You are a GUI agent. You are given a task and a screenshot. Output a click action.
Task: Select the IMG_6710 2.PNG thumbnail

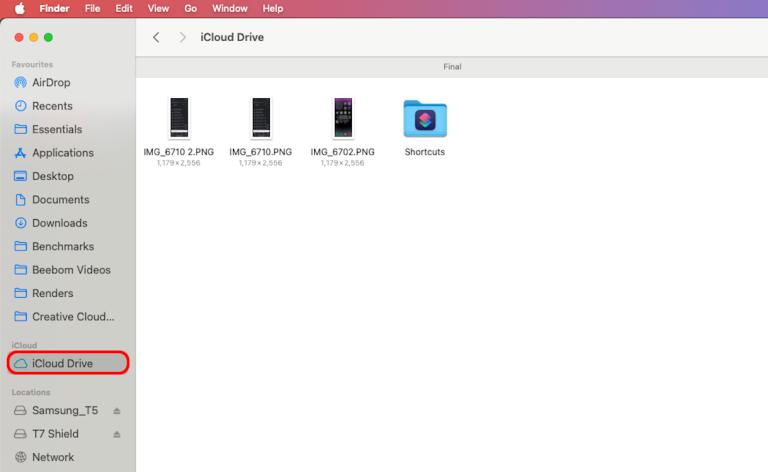pos(178,119)
